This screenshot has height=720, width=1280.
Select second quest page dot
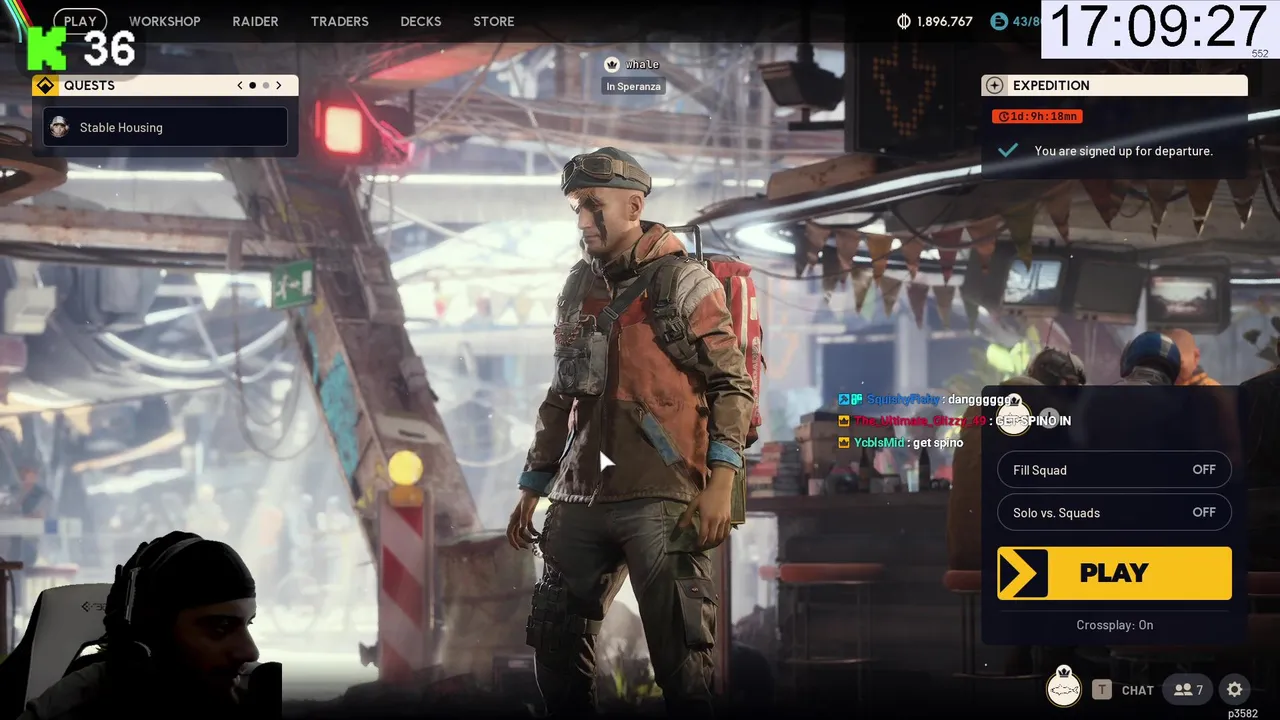pos(265,85)
